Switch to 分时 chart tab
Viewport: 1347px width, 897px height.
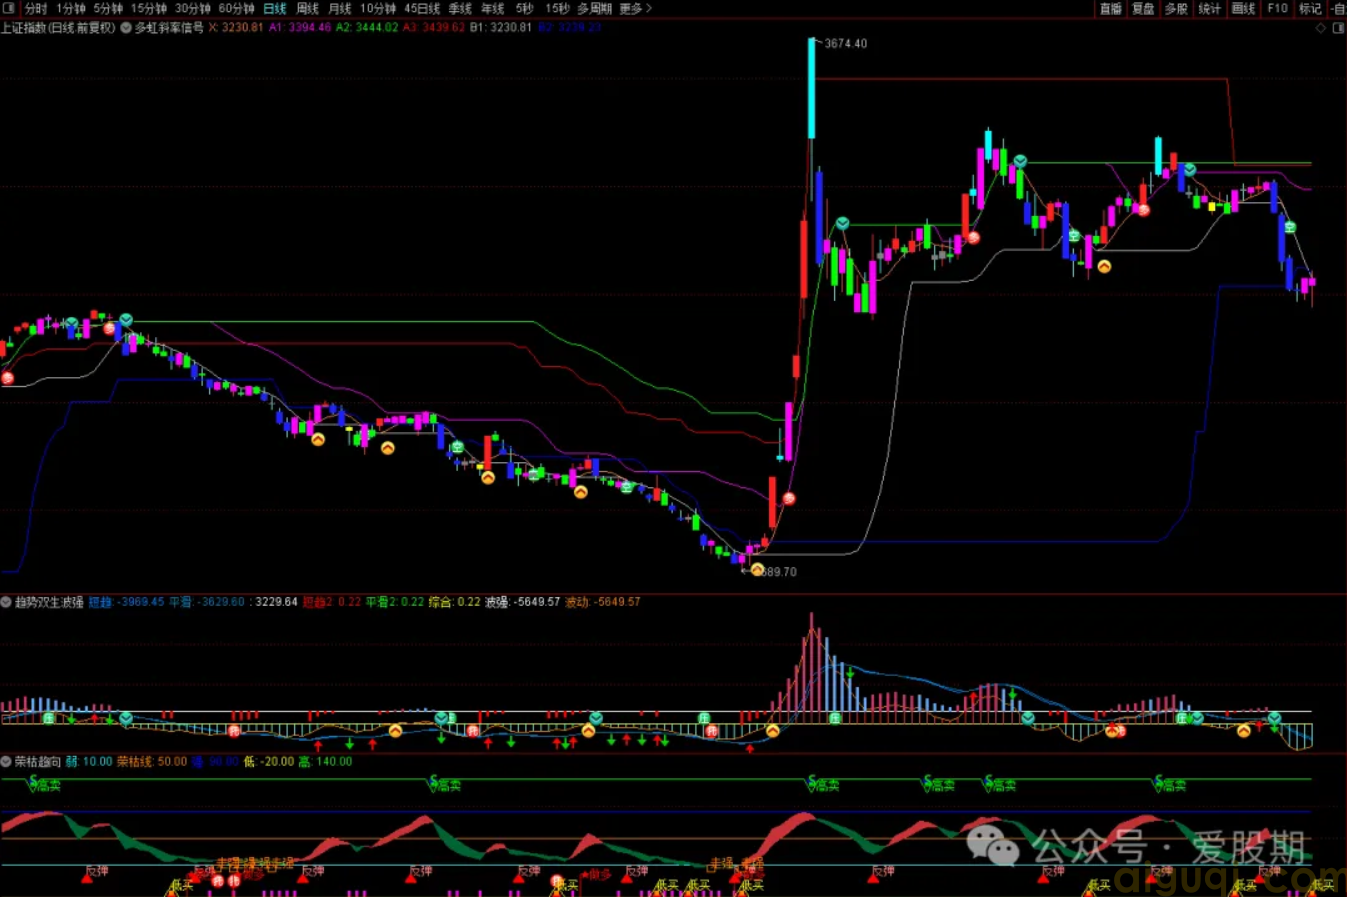36,8
